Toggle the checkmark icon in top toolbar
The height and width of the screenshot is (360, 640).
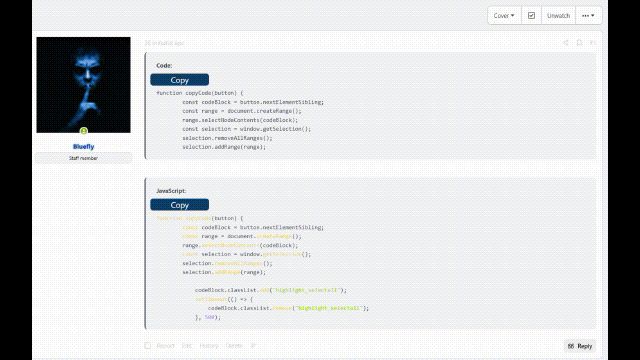pos(531,16)
